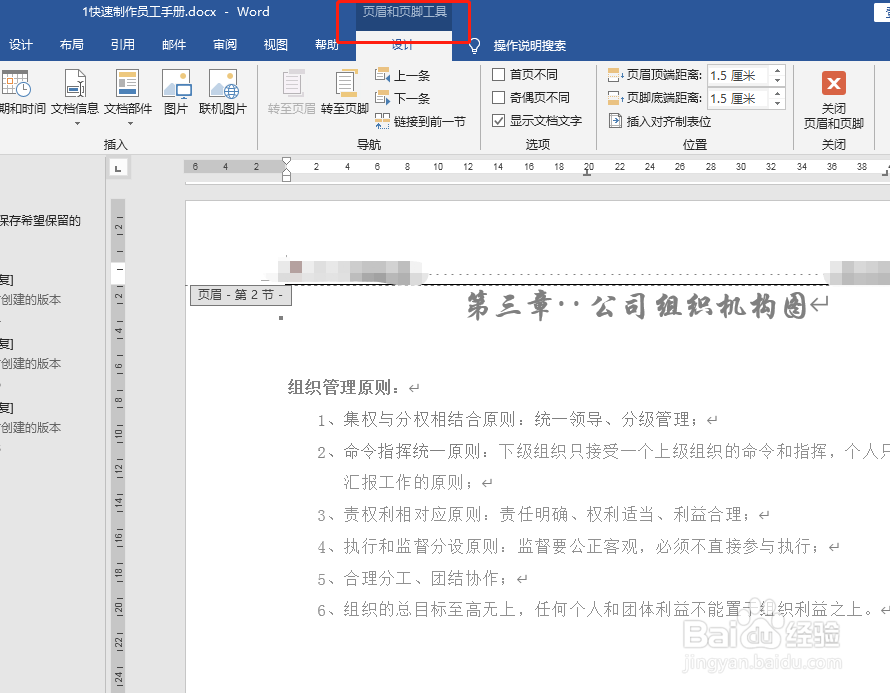Enable the 首页不同 checkbox
This screenshot has width=890, height=693.
click(x=497, y=73)
